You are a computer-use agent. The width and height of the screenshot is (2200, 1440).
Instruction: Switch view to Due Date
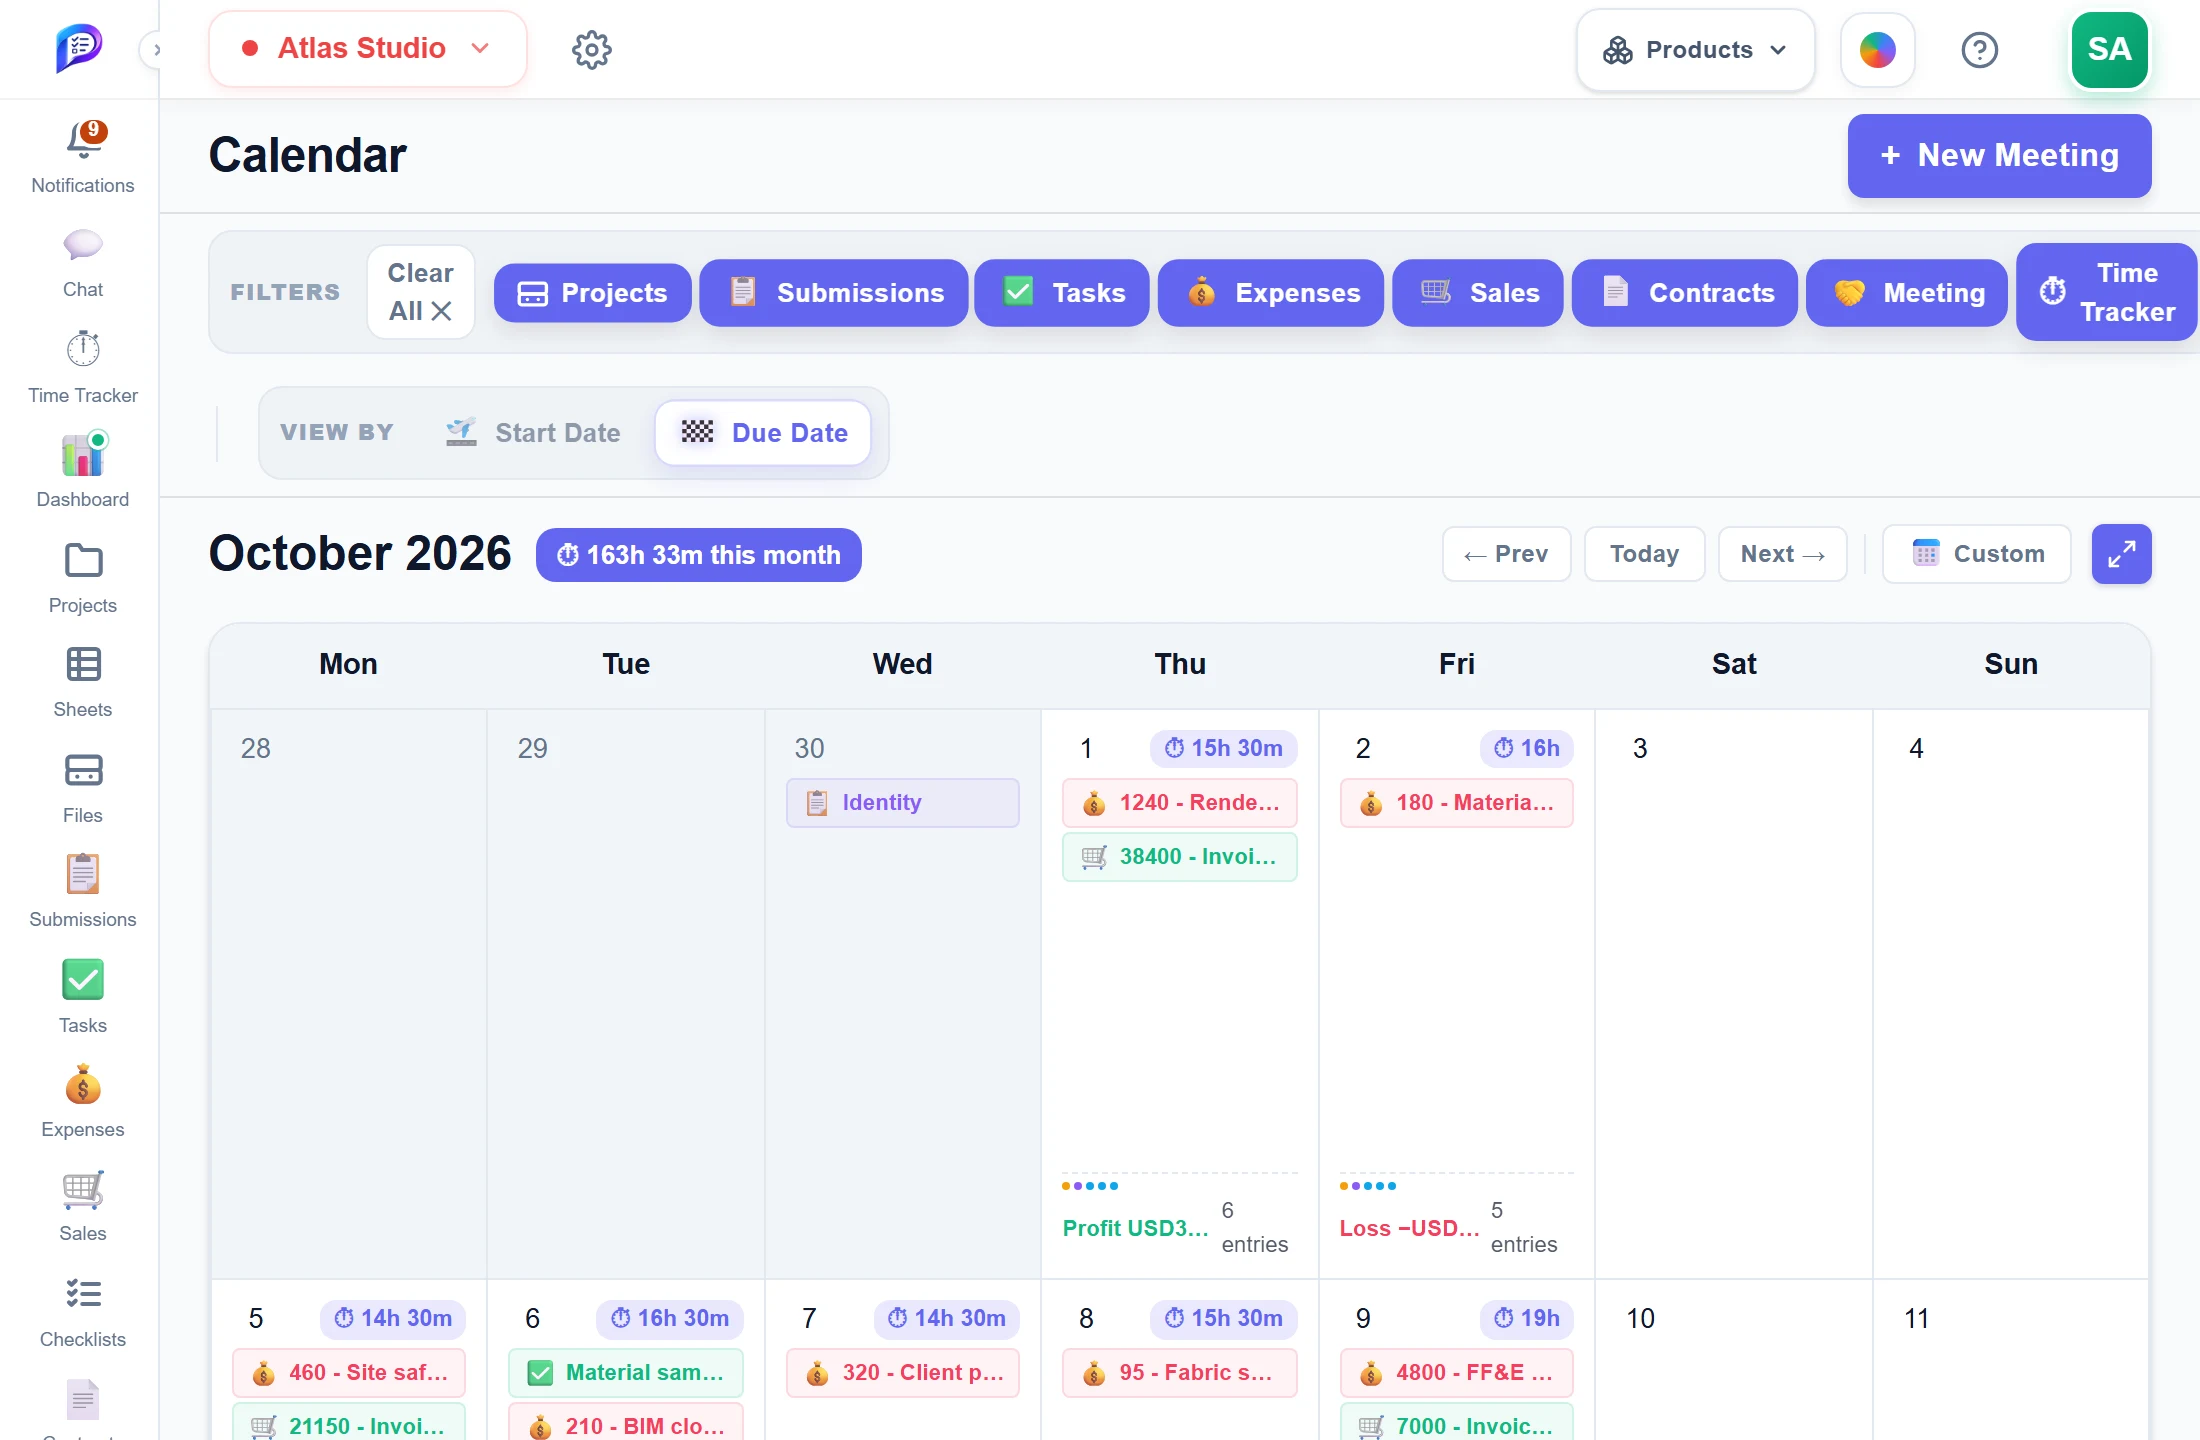(x=763, y=433)
